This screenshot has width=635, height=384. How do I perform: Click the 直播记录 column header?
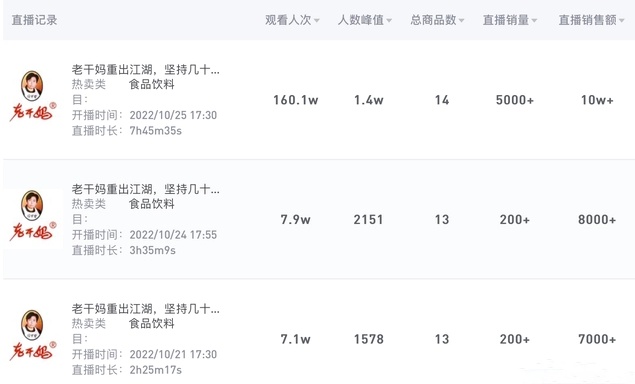34,20
